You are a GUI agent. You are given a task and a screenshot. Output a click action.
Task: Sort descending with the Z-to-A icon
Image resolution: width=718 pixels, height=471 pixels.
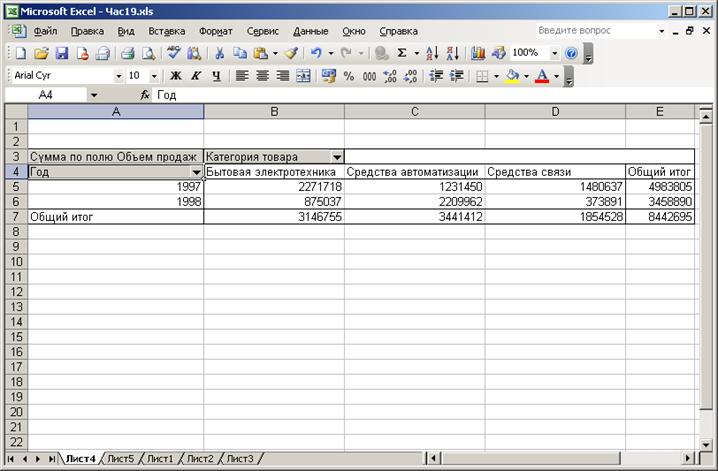452,54
